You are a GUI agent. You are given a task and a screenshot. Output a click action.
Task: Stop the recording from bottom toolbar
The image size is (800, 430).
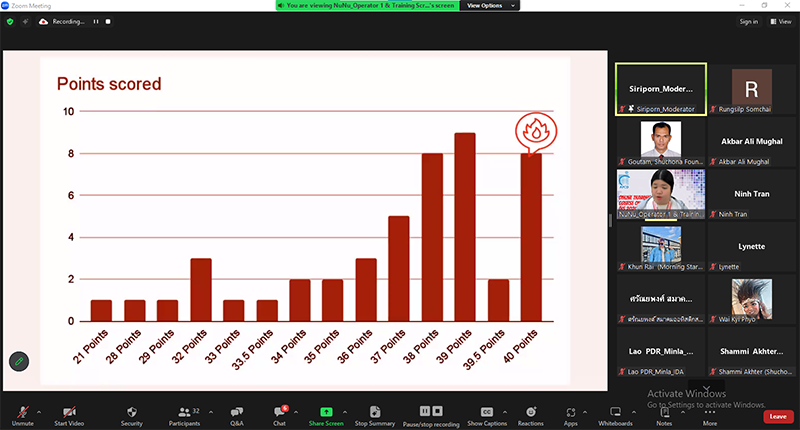click(437, 411)
